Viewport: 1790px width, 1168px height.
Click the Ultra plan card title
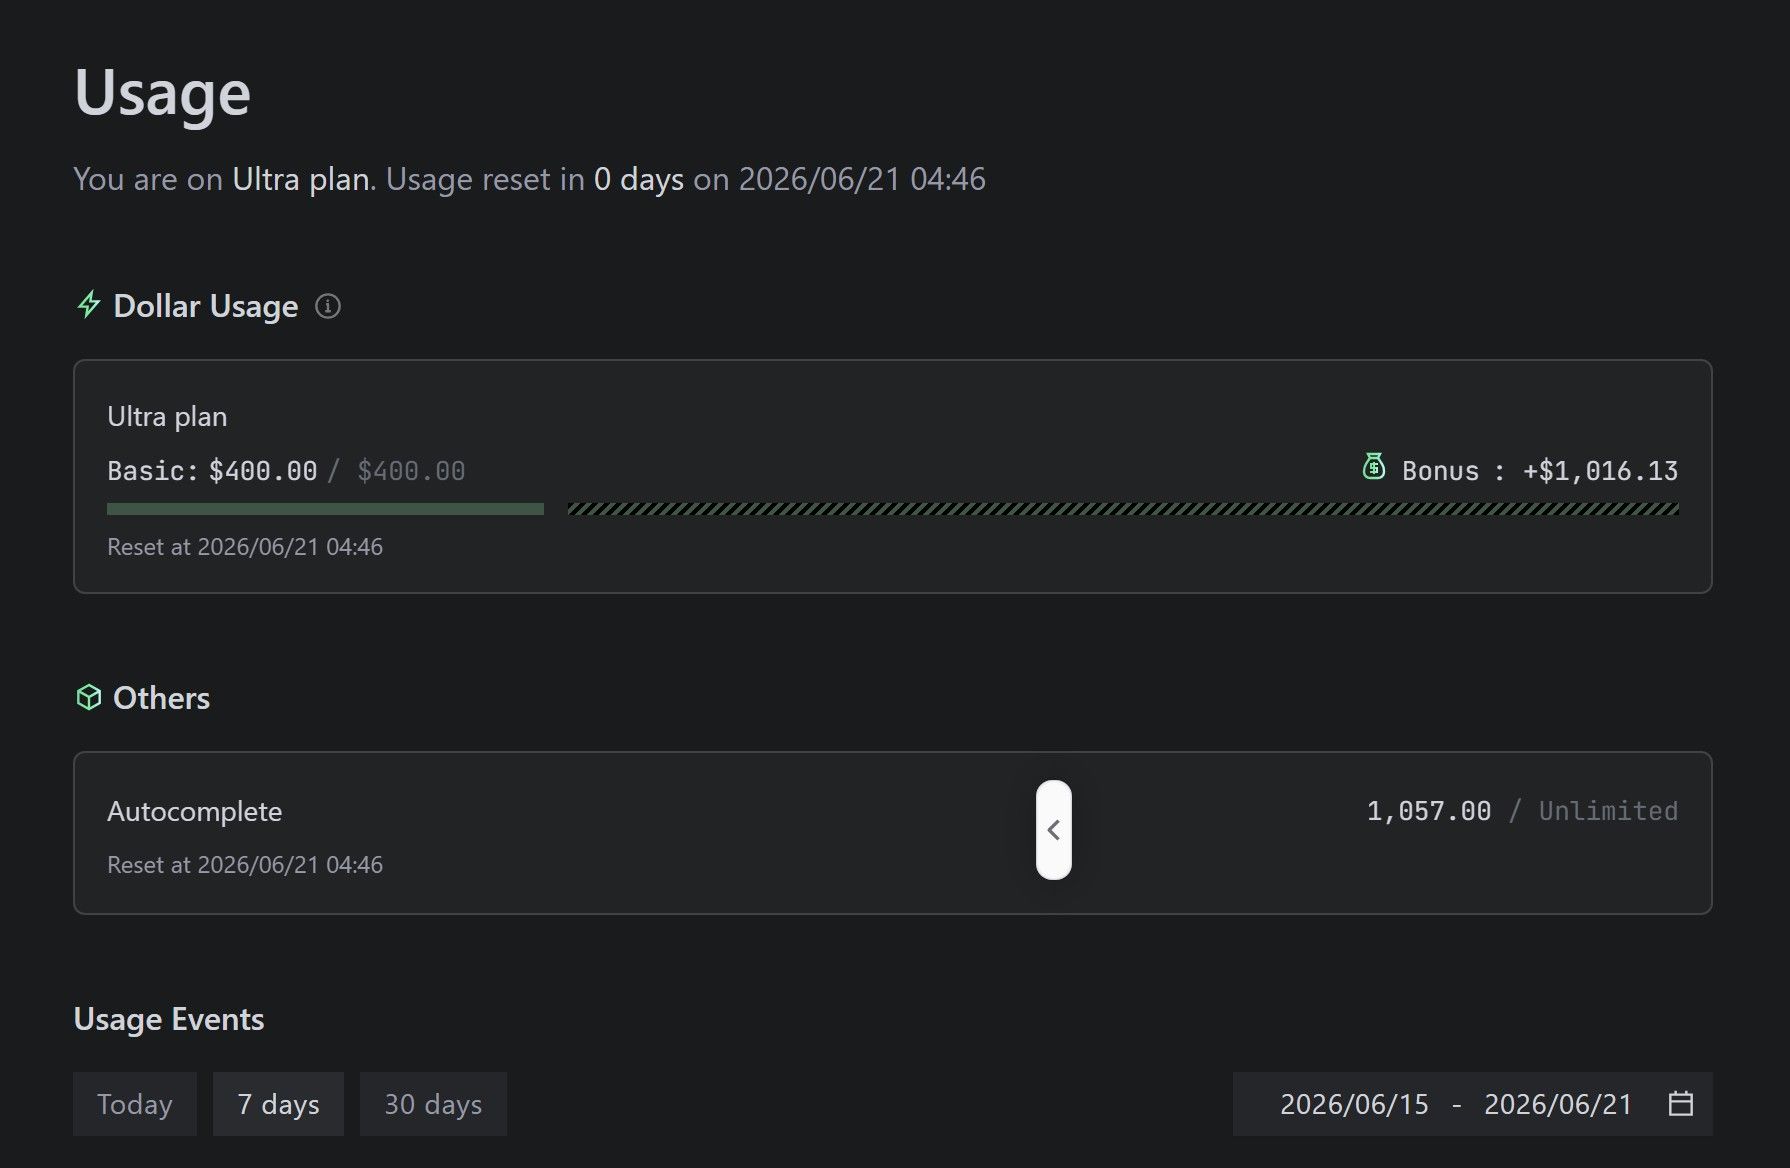coord(167,417)
